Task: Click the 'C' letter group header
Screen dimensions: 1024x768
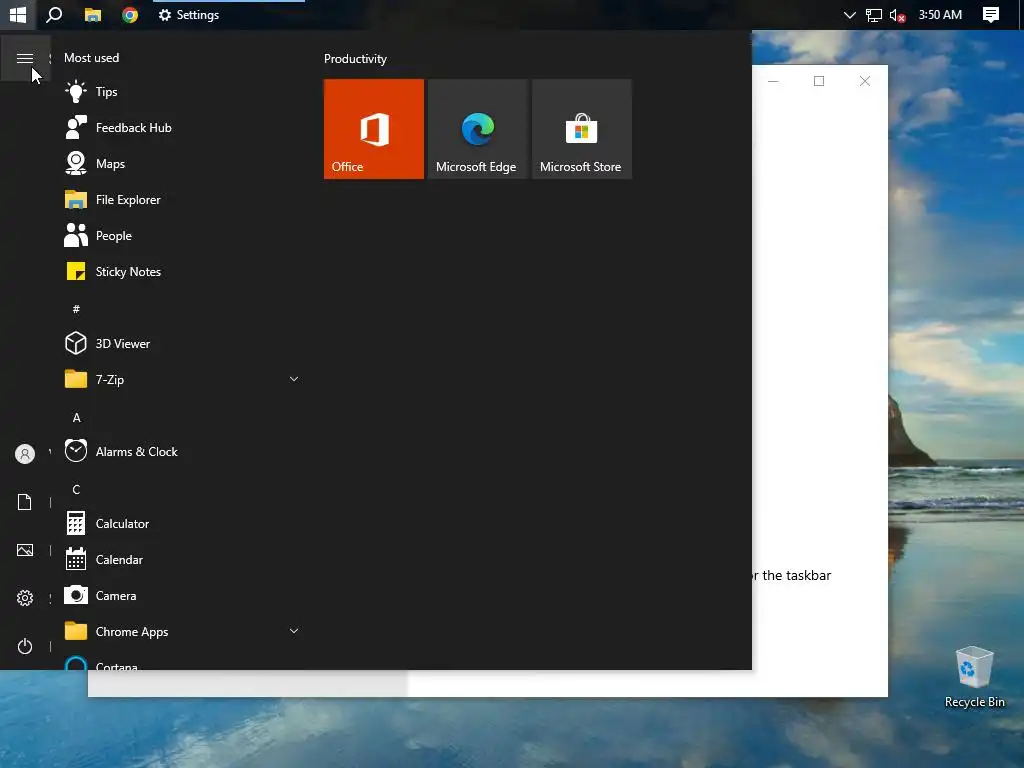Action: [x=76, y=490]
